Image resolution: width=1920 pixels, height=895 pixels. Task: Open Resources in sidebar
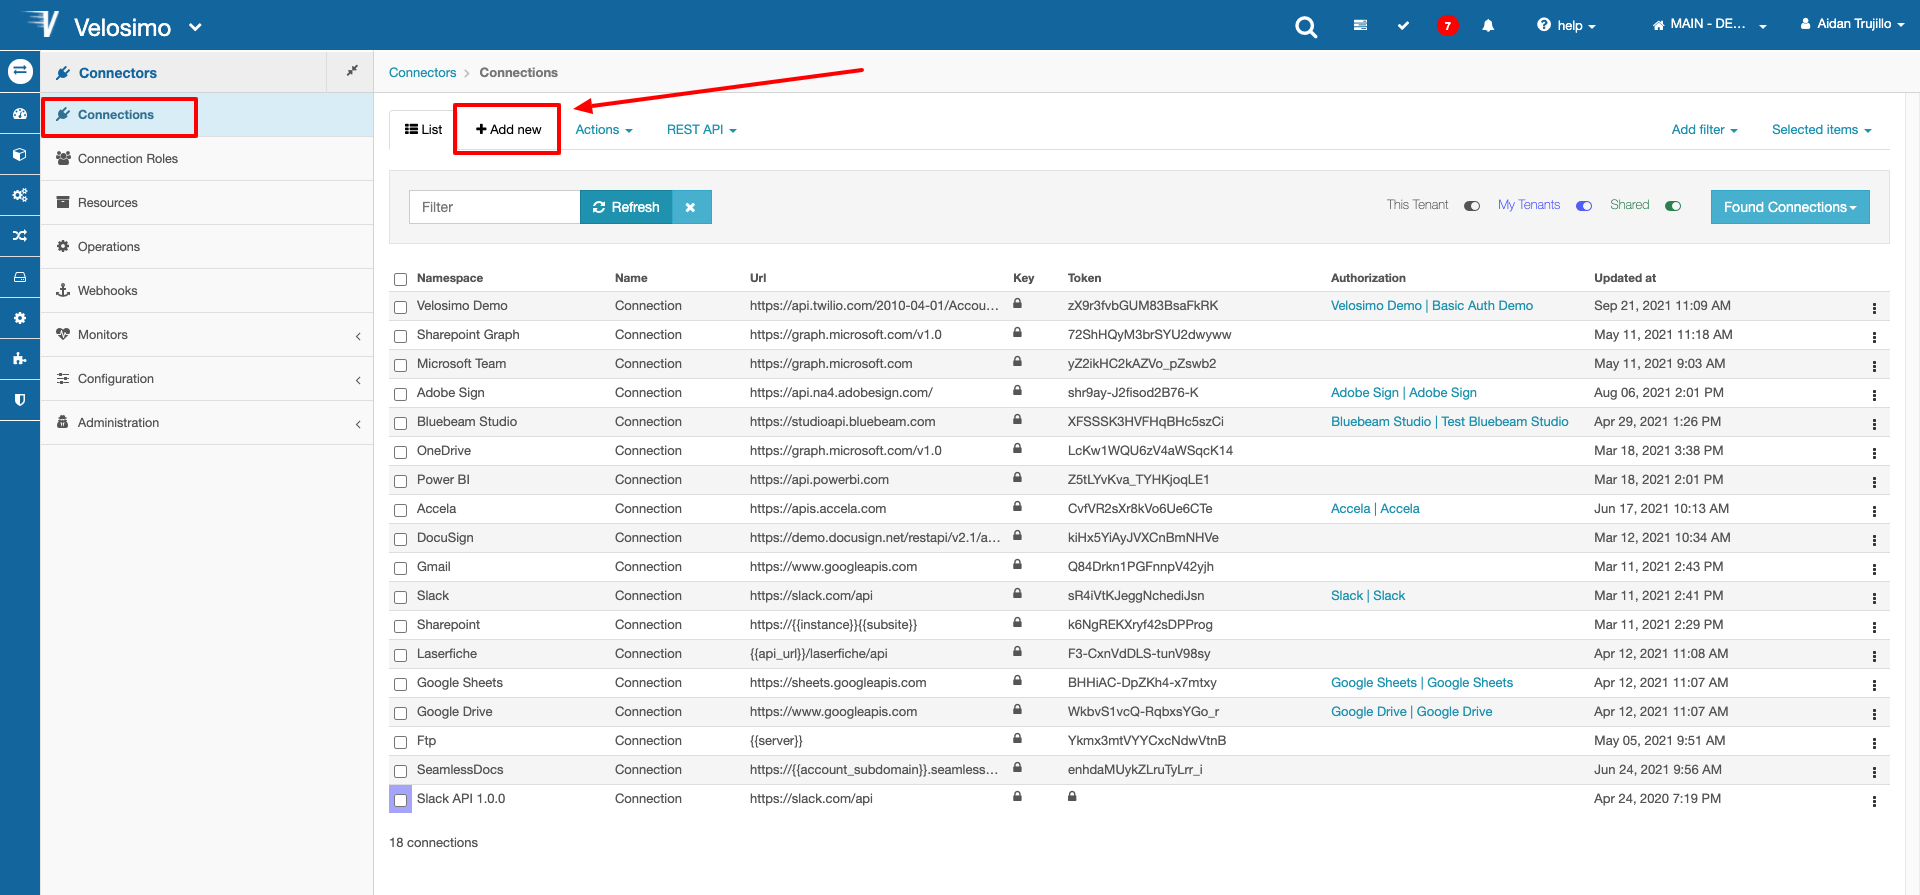[x=207, y=203]
